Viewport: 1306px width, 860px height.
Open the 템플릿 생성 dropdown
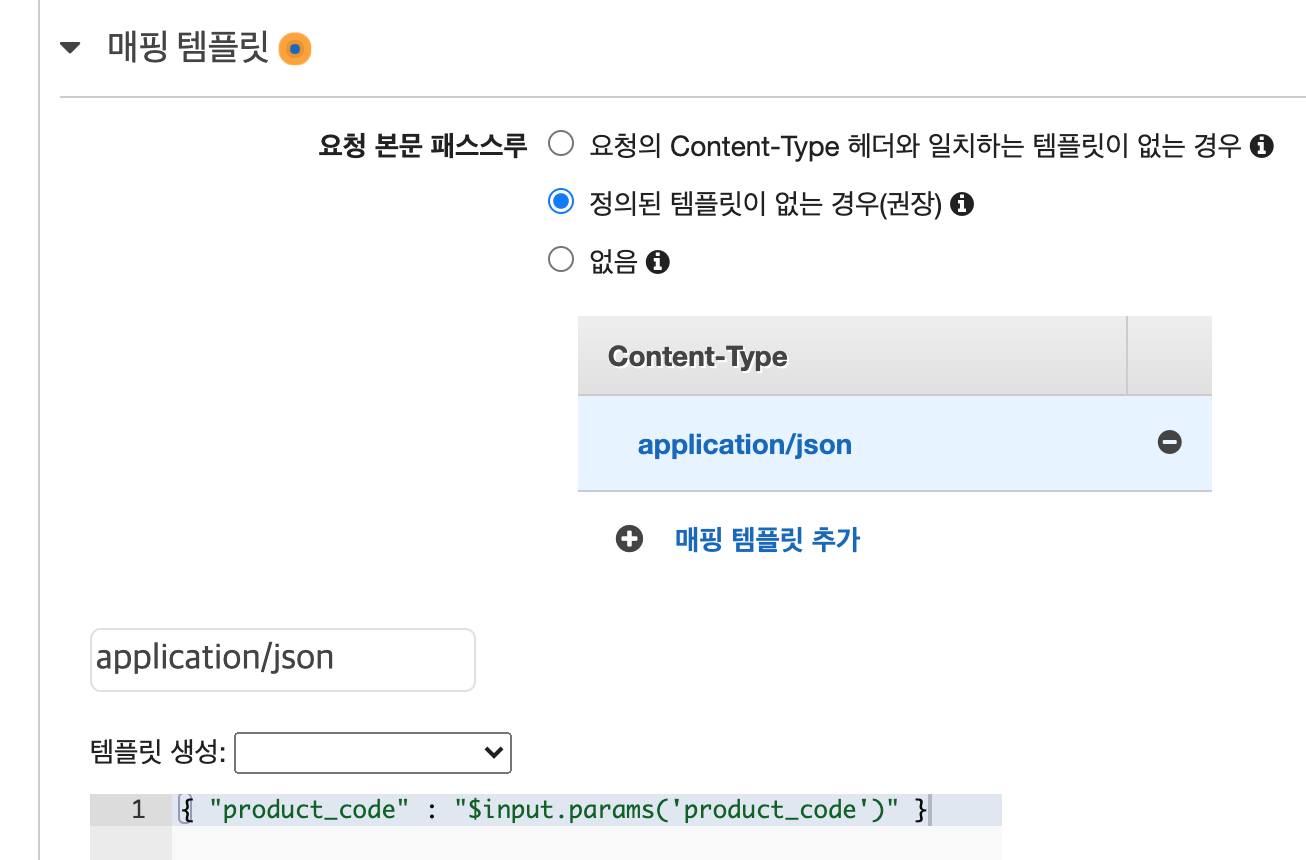372,753
